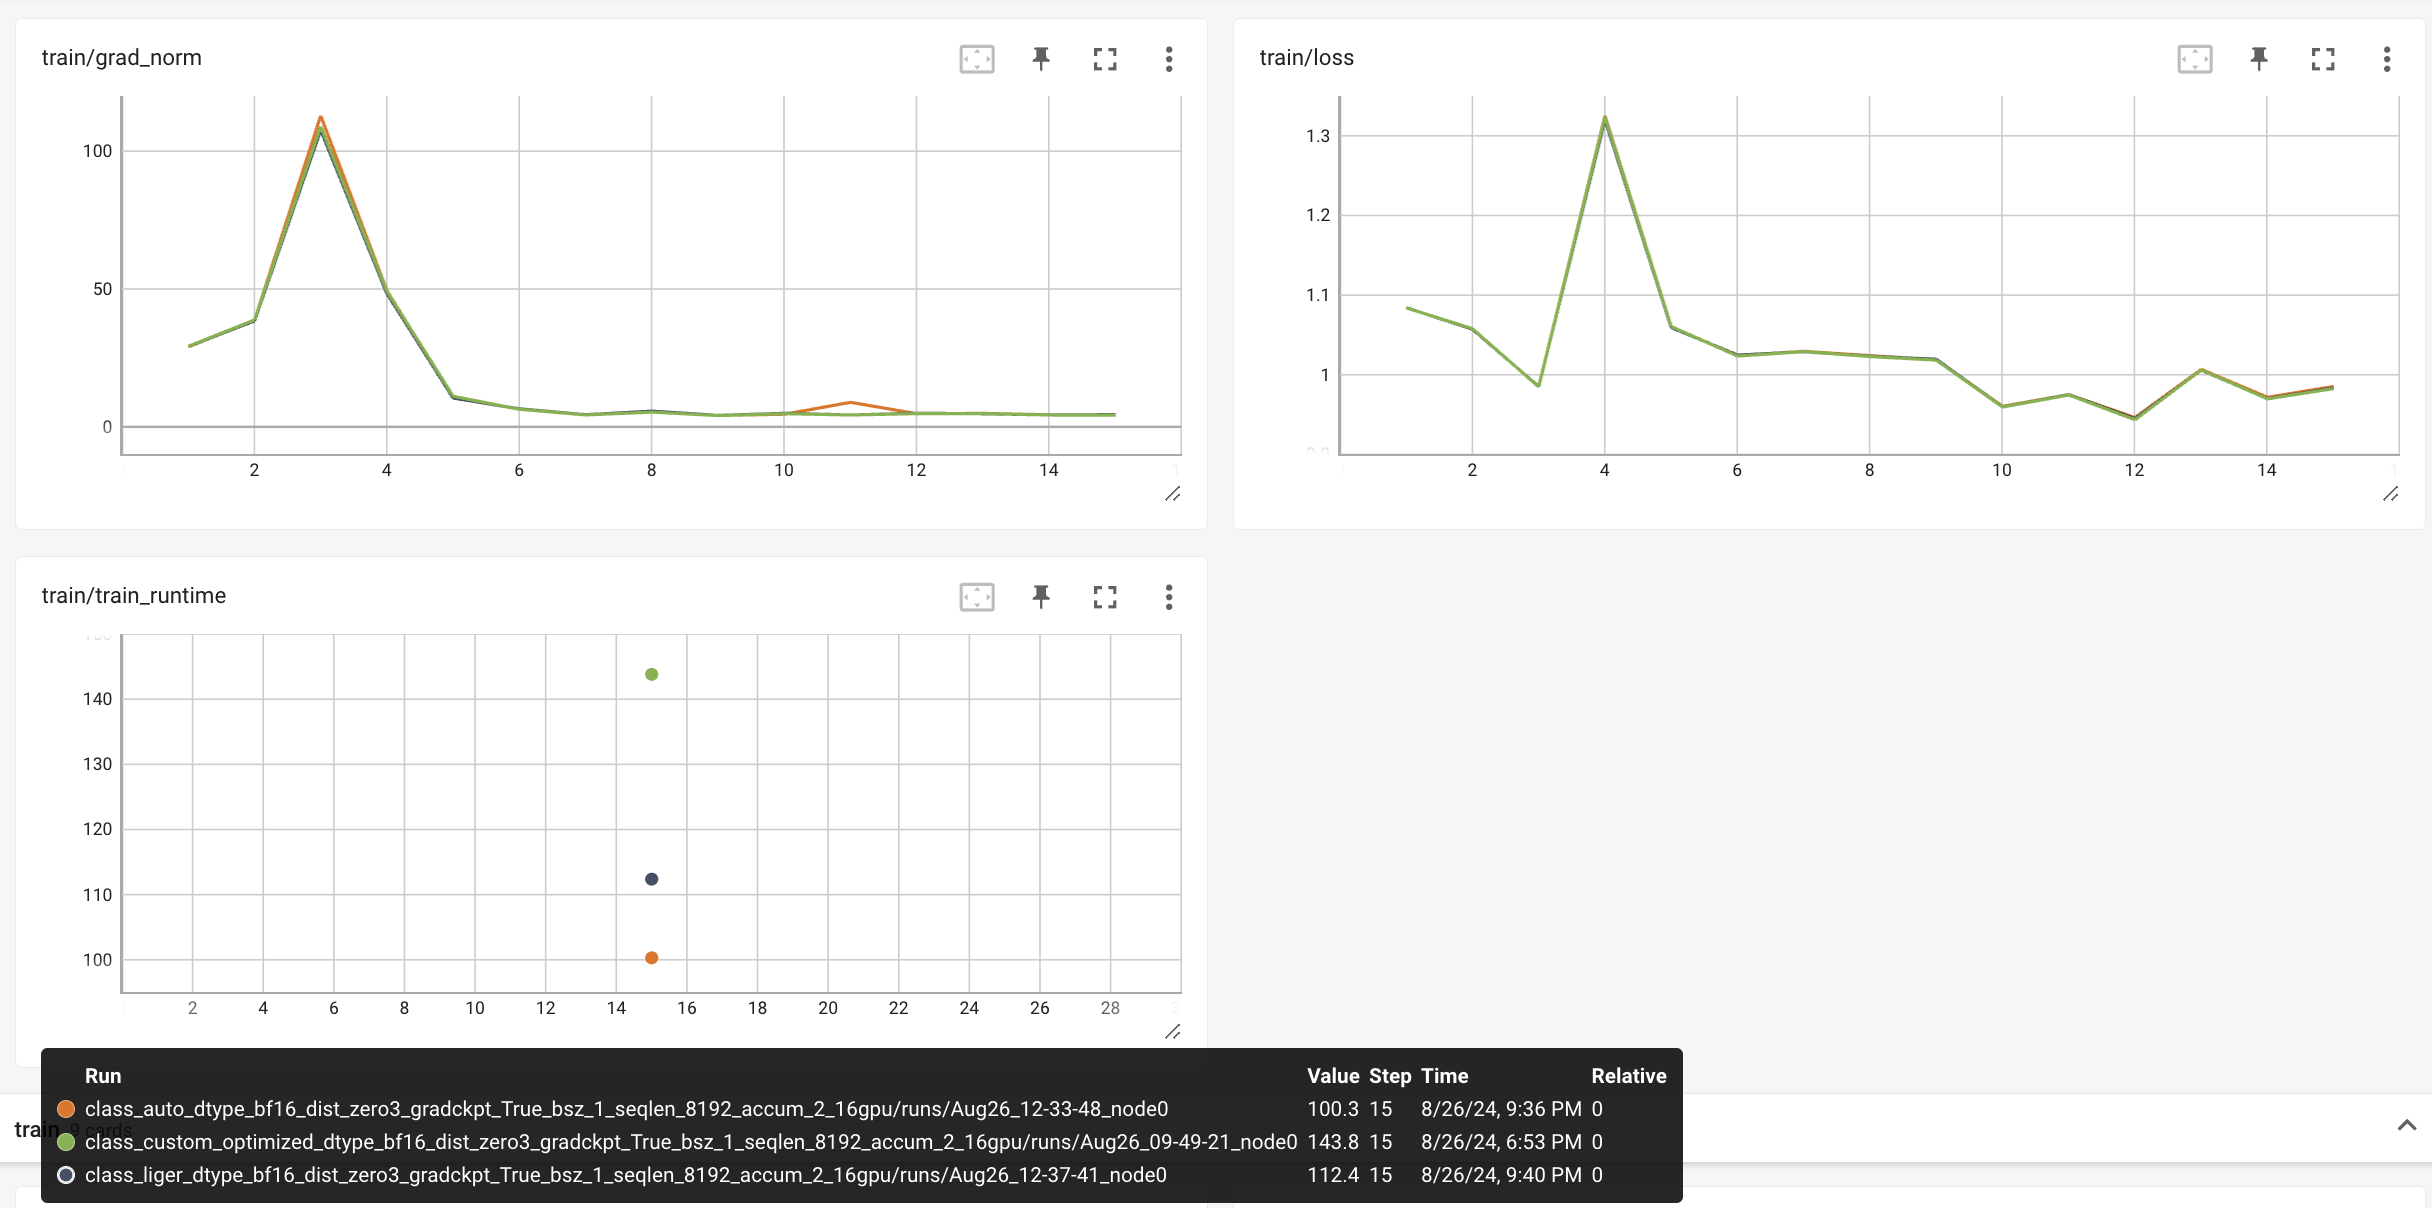This screenshot has height=1208, width=2432.
Task: Collapse the train section with chevron
Action: pos(2406,1126)
